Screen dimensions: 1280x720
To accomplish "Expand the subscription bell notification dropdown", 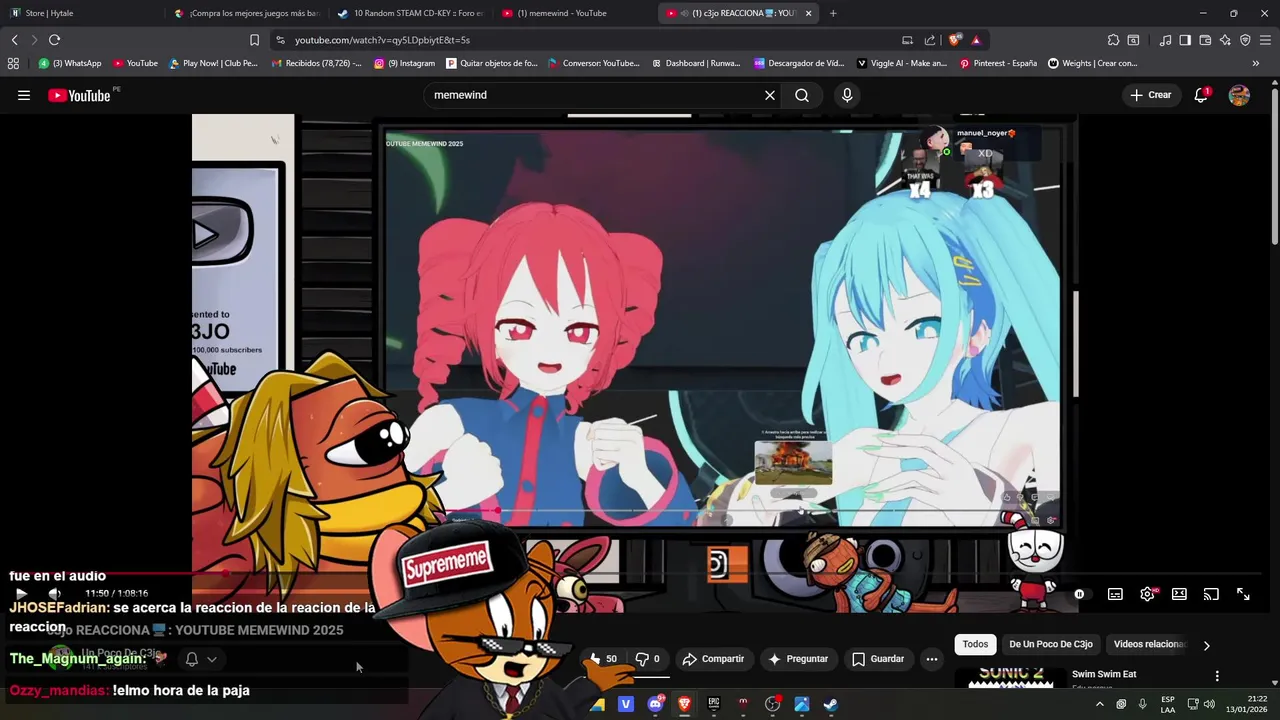I will 201,659.
